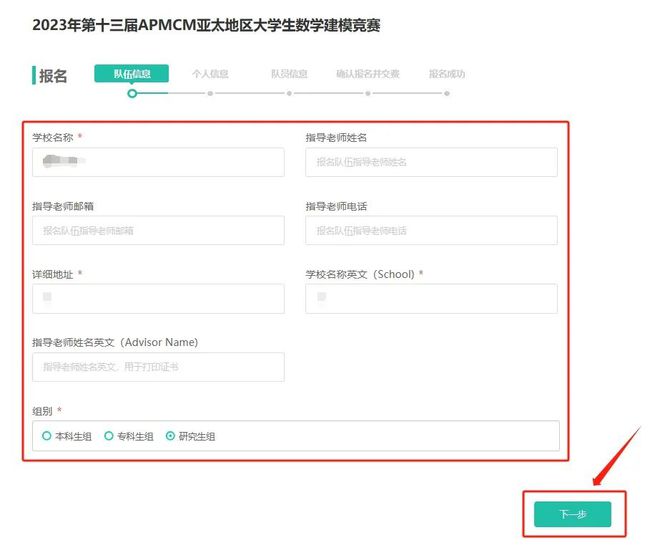Focus the 学校名称 input field
Viewport: 660px width, 548px height.
click(x=158, y=162)
